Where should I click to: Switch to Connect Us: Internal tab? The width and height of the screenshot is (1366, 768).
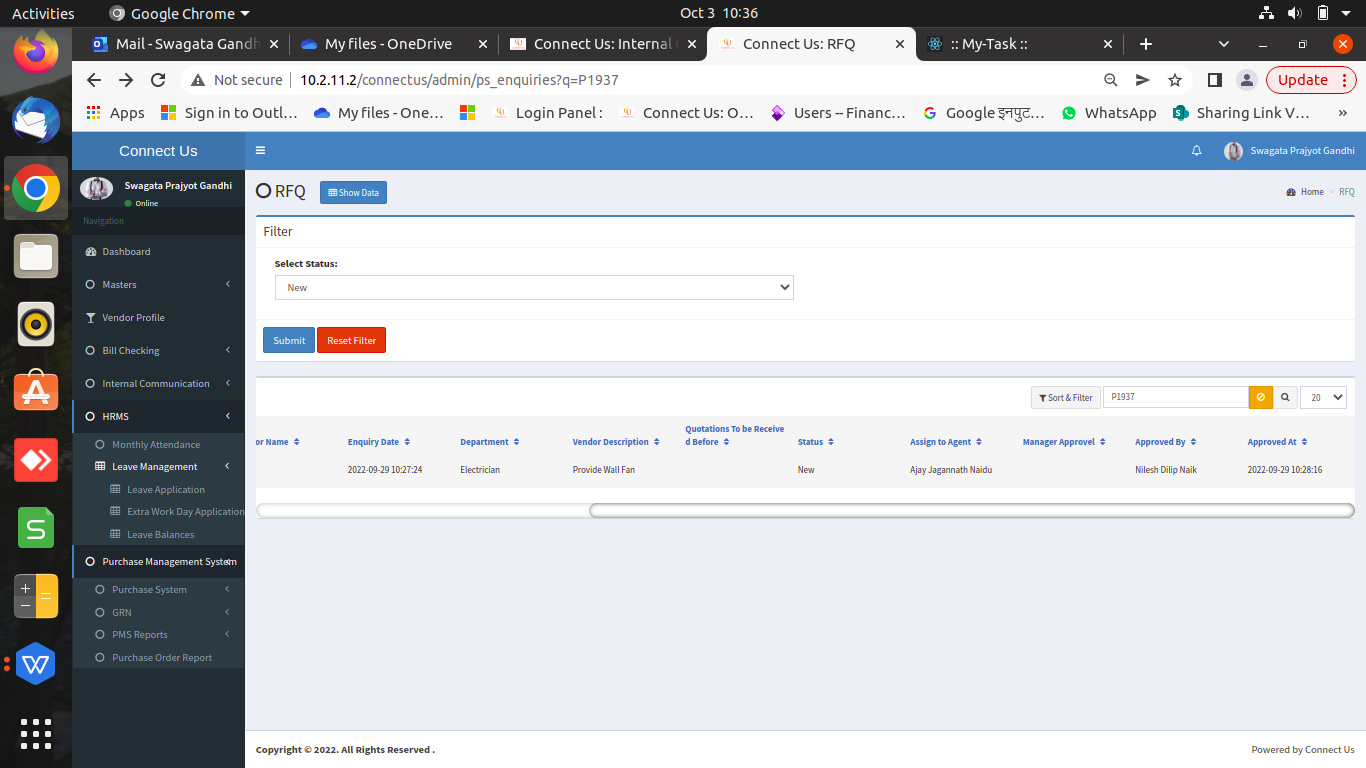click(602, 44)
